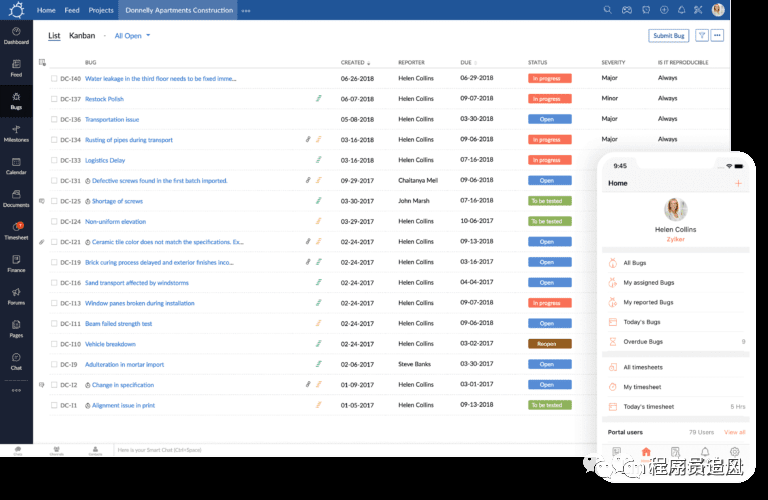Open Chat in the left sidebar
This screenshot has width=768, height=500.
(16, 361)
